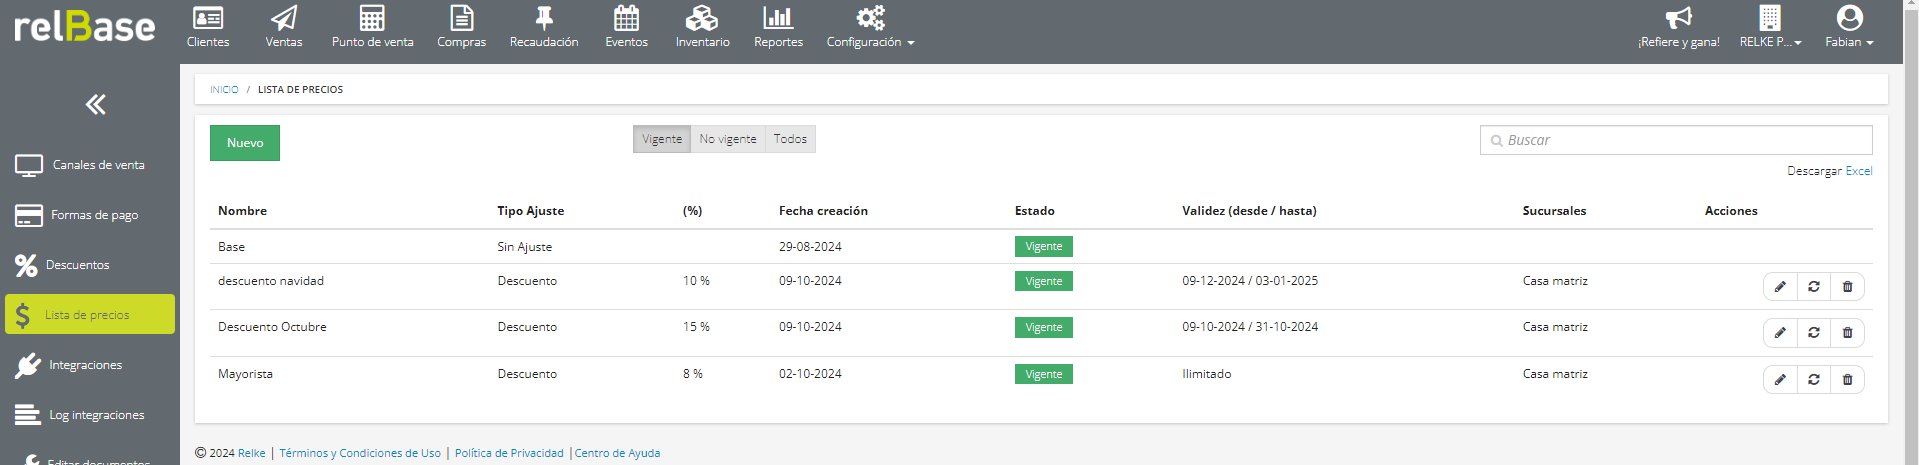The height and width of the screenshot is (465, 1919).
Task: Edit Mayorista price list
Action: point(1780,380)
